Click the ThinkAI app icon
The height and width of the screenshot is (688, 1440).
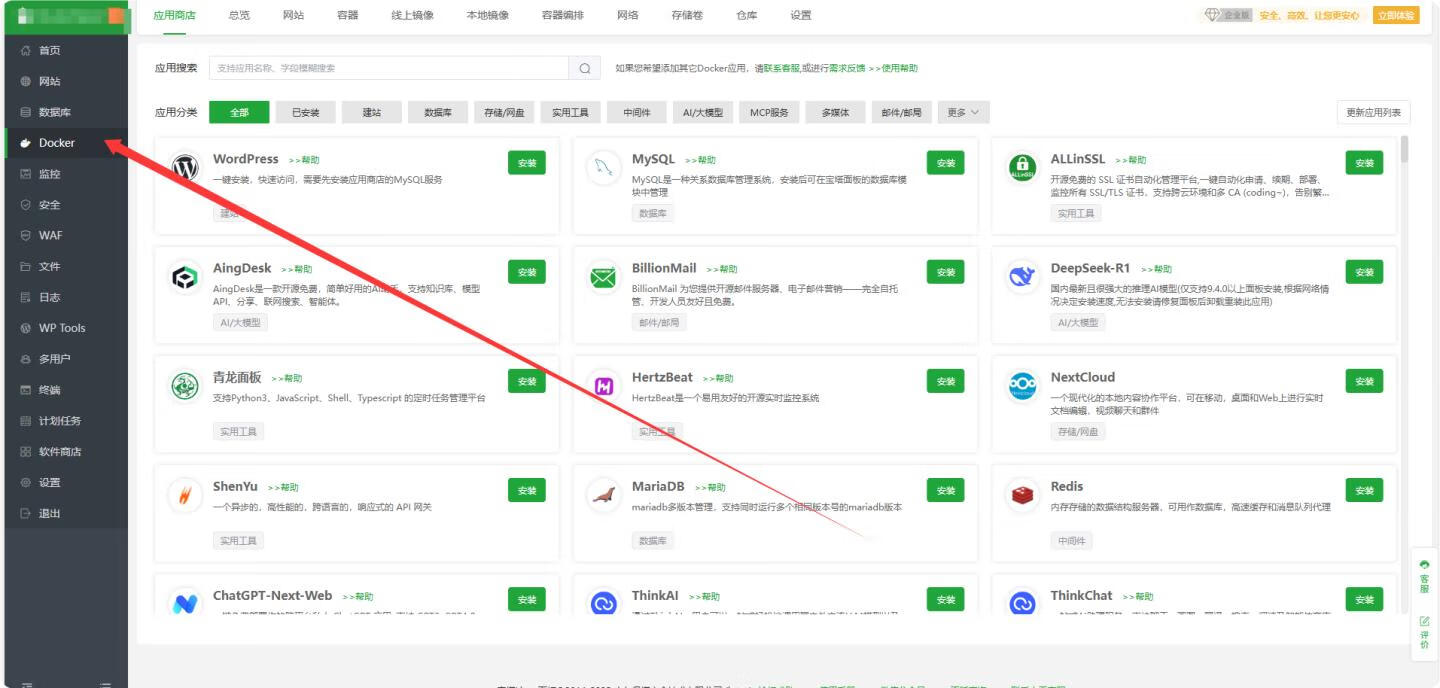click(603, 603)
